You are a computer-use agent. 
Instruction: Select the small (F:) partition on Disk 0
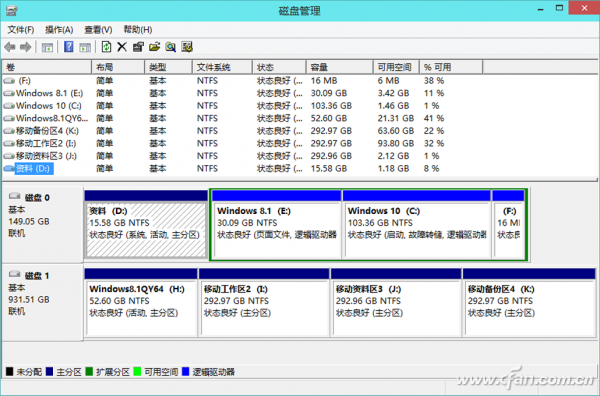(x=509, y=225)
